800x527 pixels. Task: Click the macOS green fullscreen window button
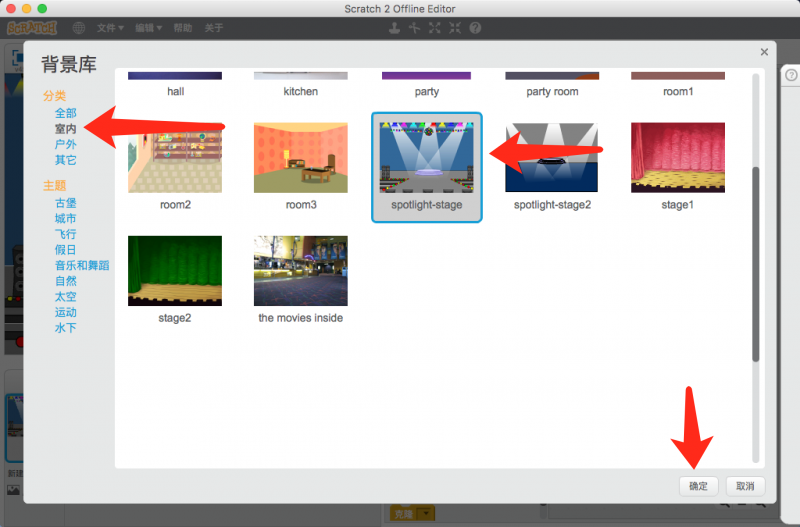pos(42,9)
